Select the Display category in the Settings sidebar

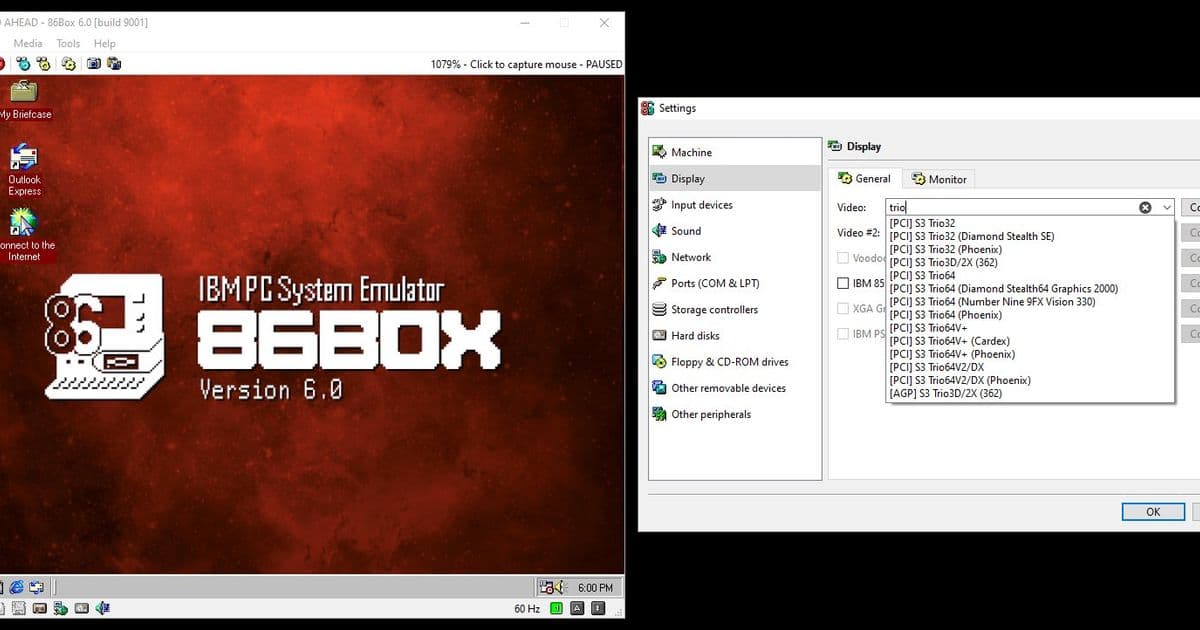coord(735,179)
